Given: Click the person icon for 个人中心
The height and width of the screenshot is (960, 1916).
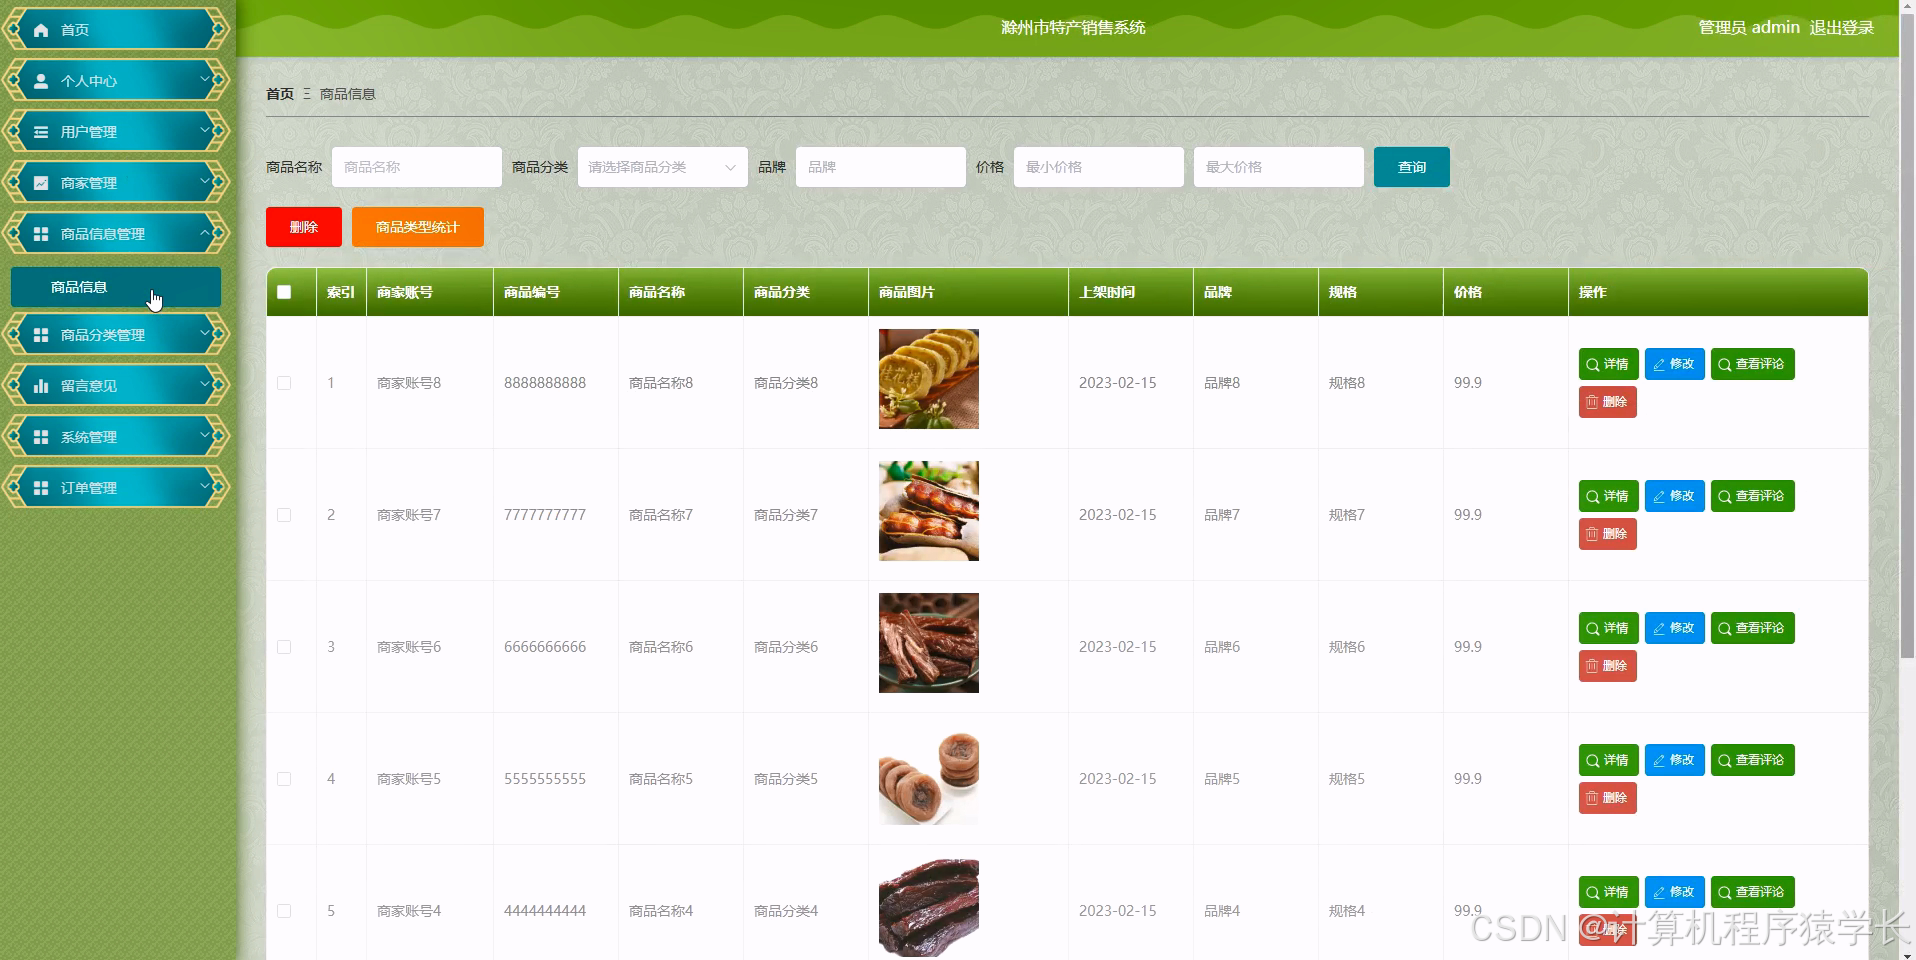Looking at the screenshot, I should coord(41,81).
